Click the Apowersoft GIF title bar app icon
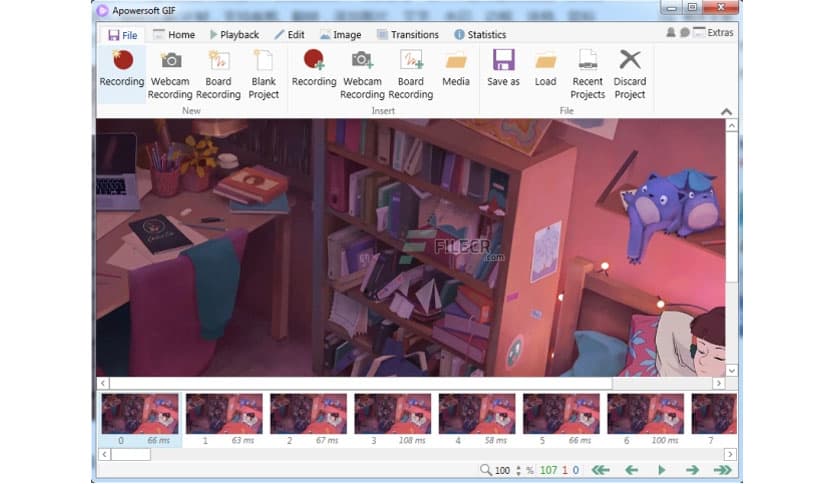Viewport: 836px width, 484px height. tap(102, 10)
